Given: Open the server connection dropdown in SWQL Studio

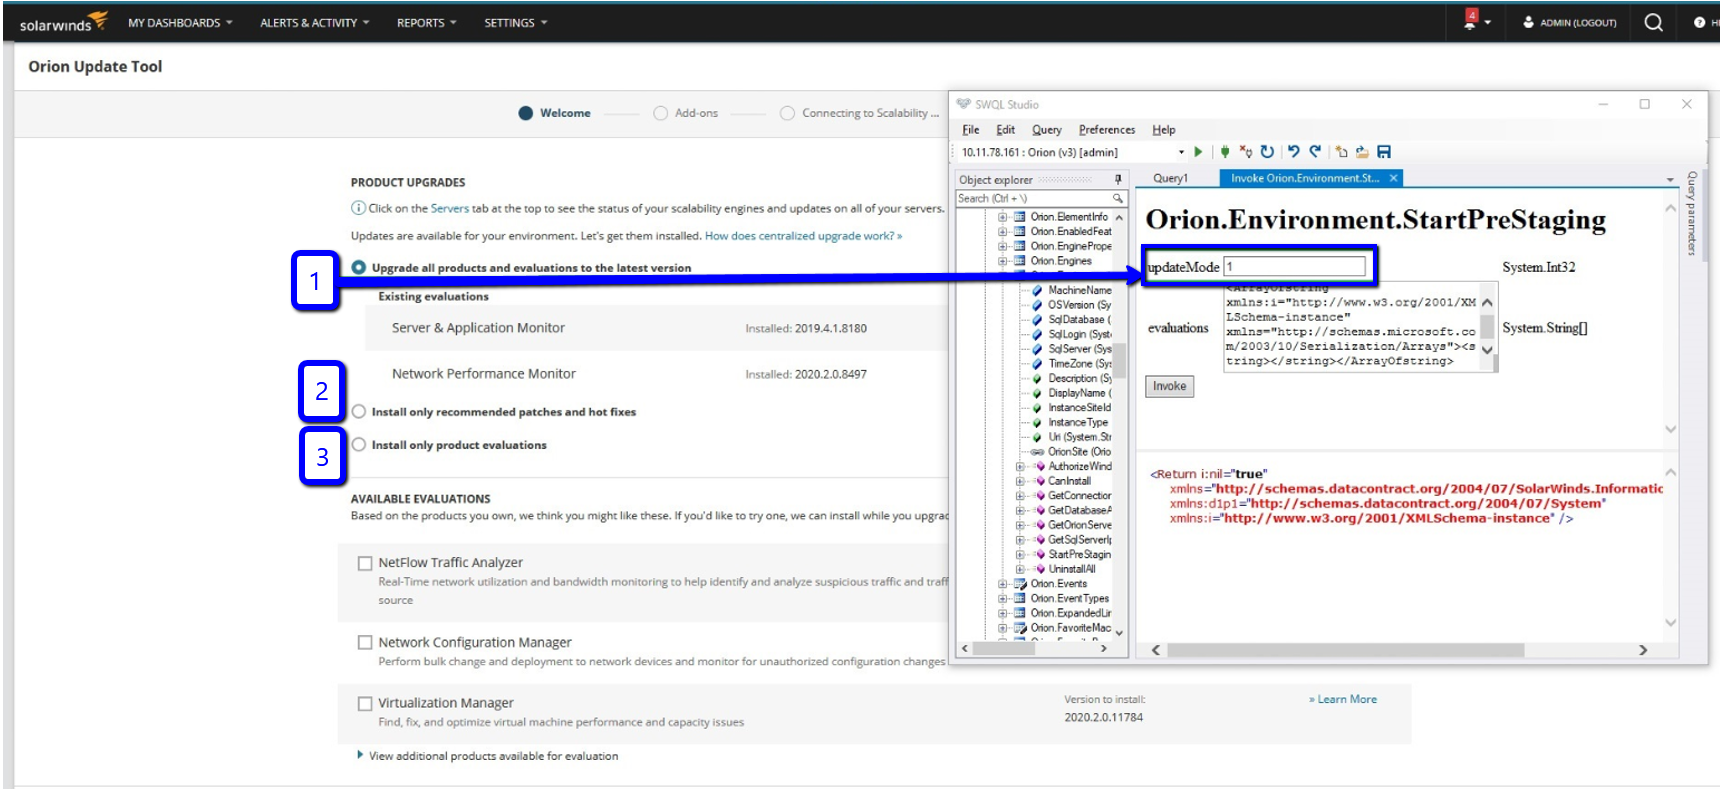Looking at the screenshot, I should (1181, 153).
